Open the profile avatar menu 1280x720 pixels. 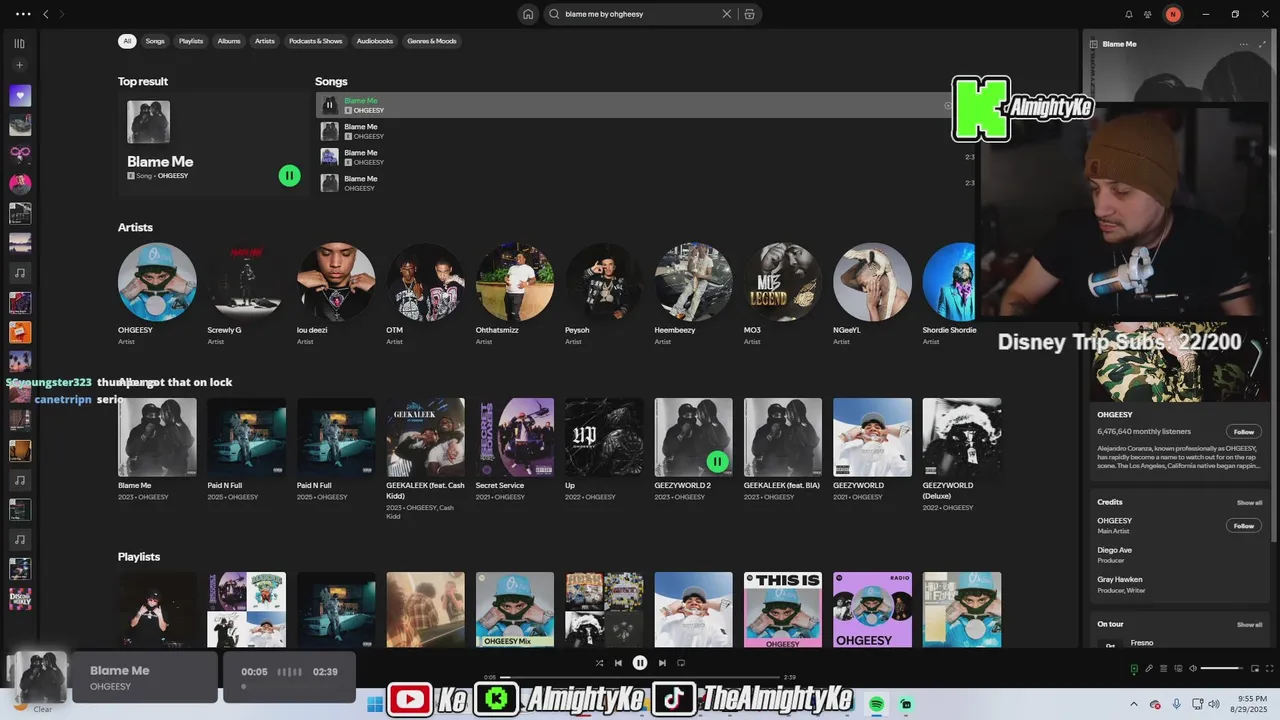coord(1173,14)
